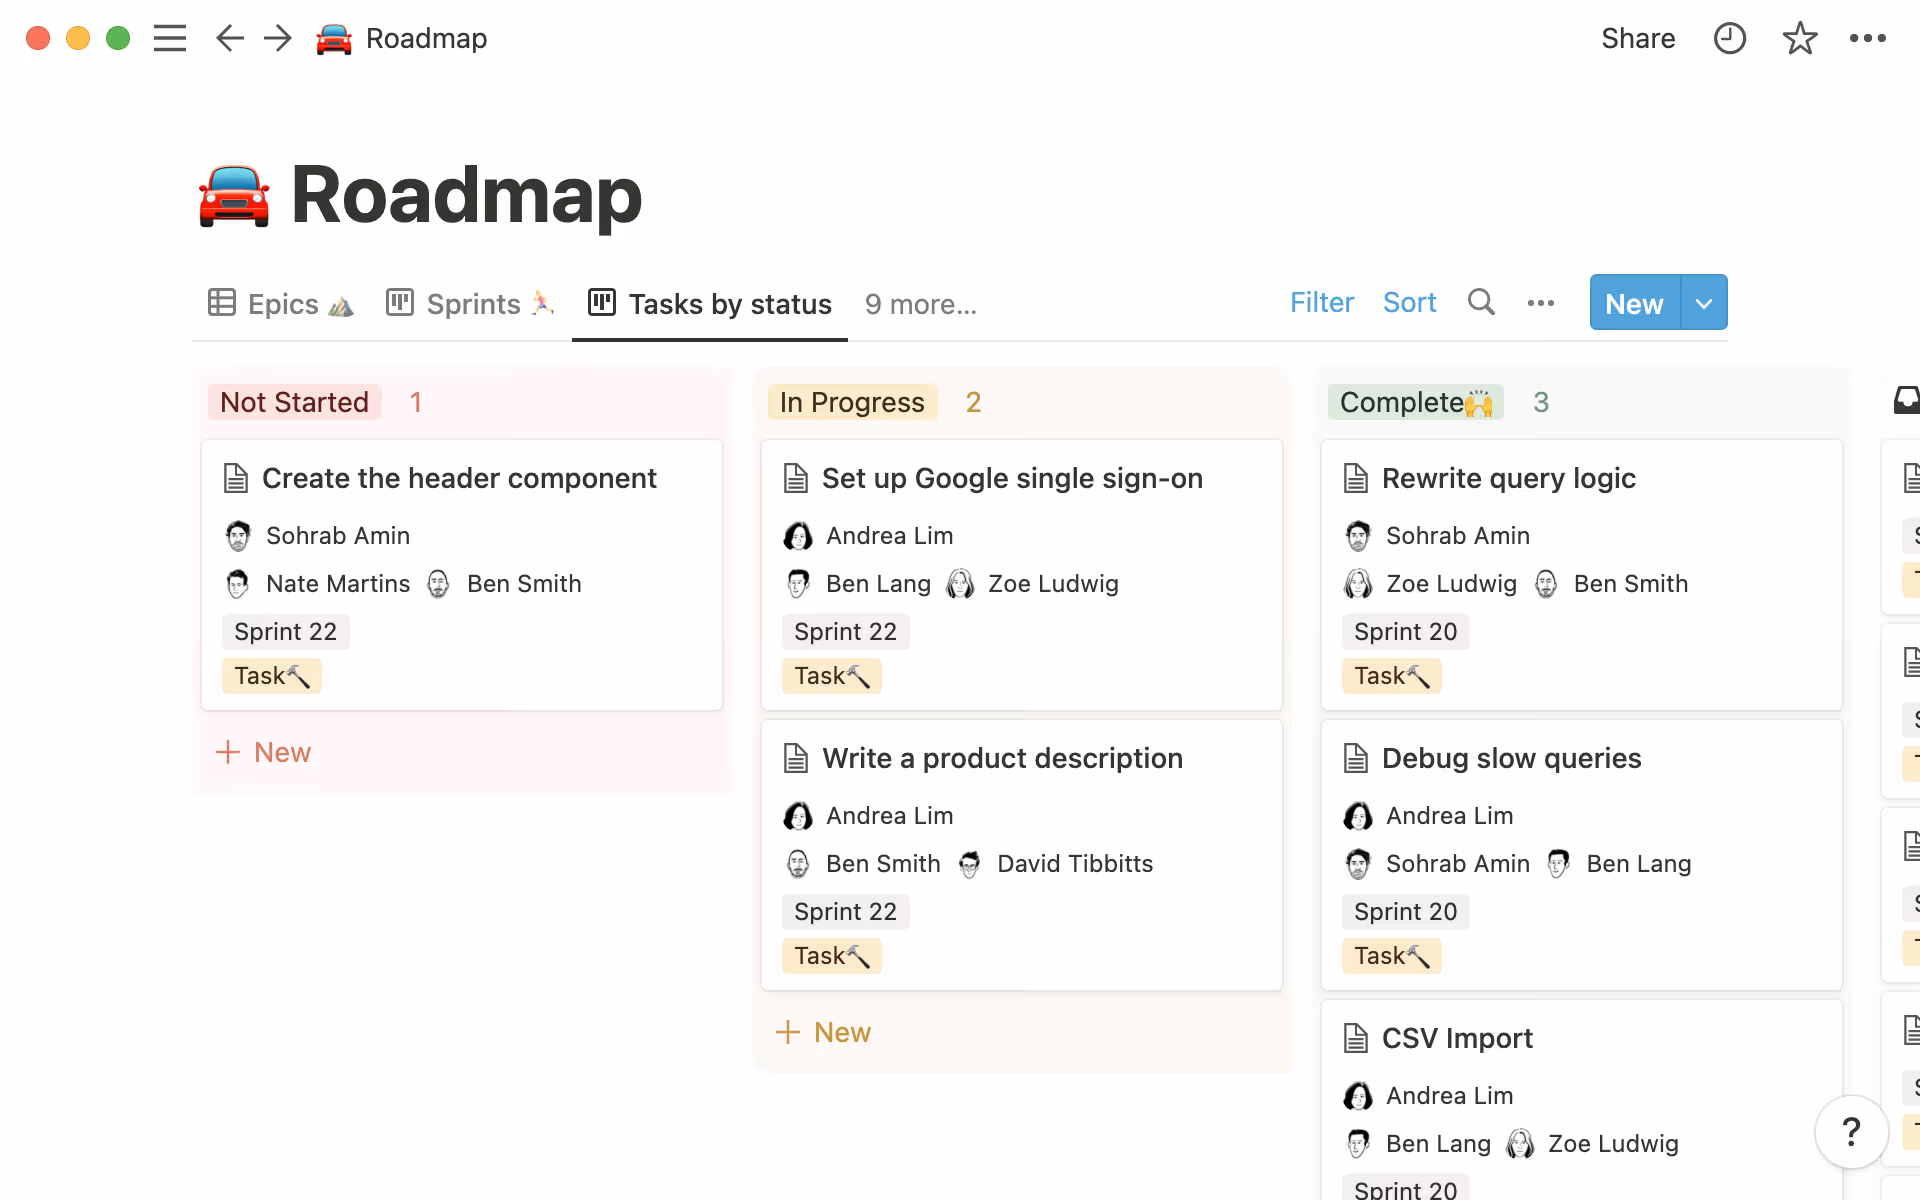Open view settings via the ellipsis near search
Screen dimensions: 1920x1200
point(1540,302)
